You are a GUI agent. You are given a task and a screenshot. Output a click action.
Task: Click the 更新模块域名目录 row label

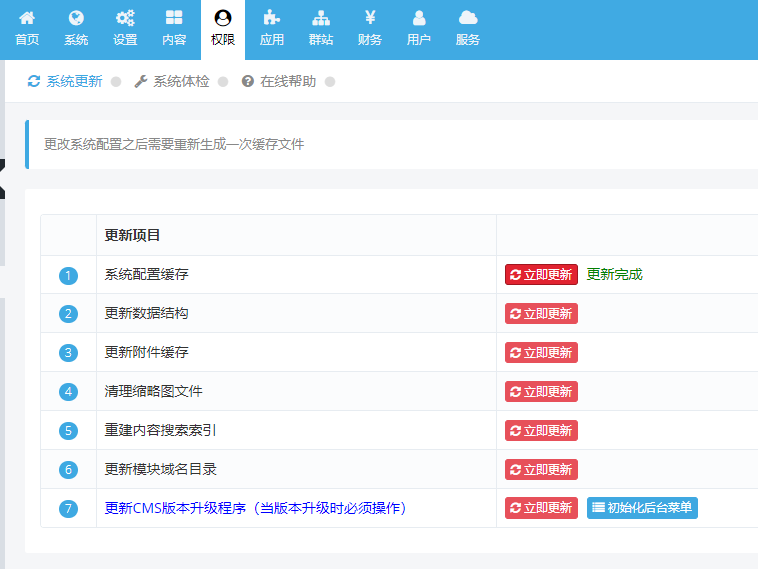point(160,469)
